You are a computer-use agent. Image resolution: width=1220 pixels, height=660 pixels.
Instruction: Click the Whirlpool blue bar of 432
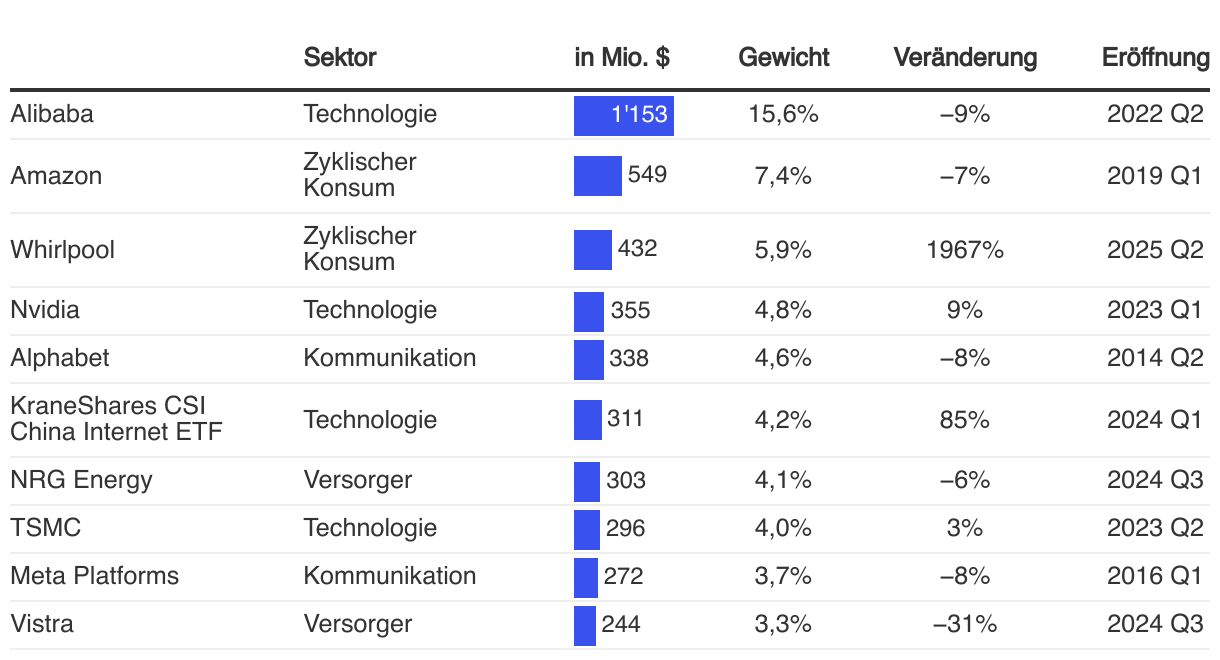593,250
